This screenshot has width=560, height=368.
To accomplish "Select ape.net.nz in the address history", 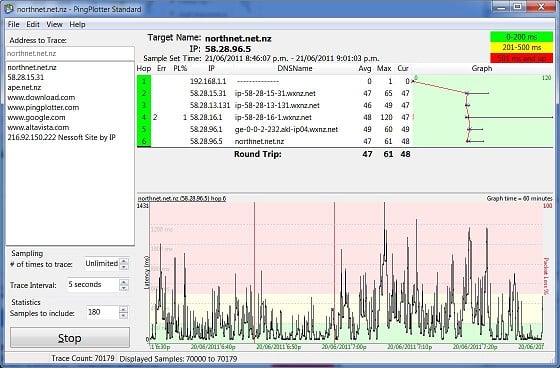I will [x=24, y=88].
